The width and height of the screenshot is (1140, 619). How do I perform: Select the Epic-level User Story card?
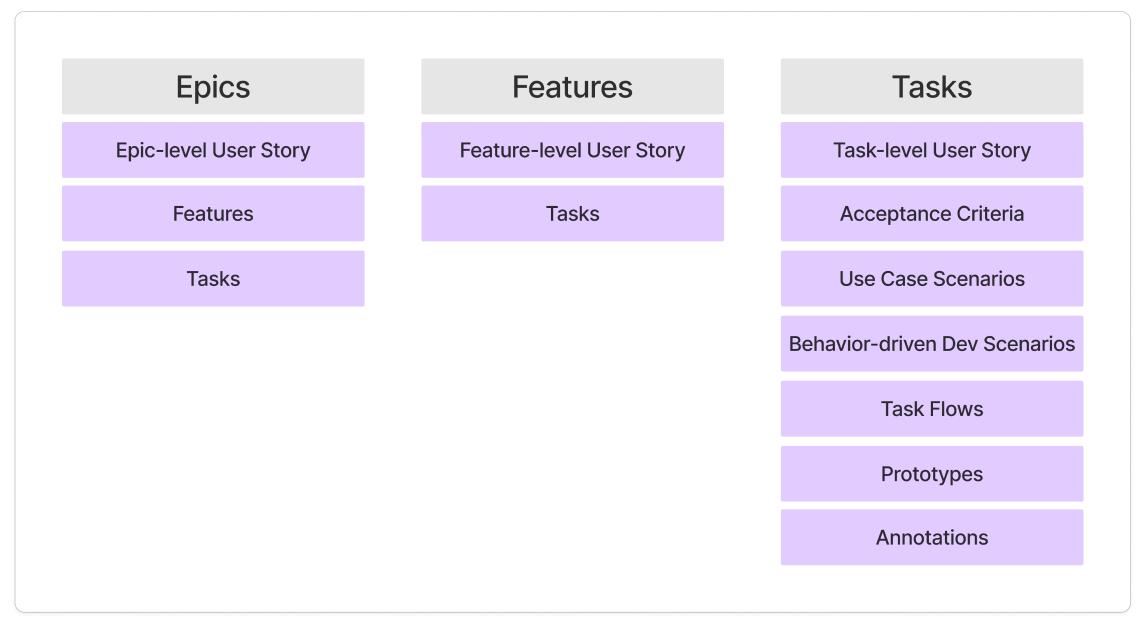tap(213, 150)
